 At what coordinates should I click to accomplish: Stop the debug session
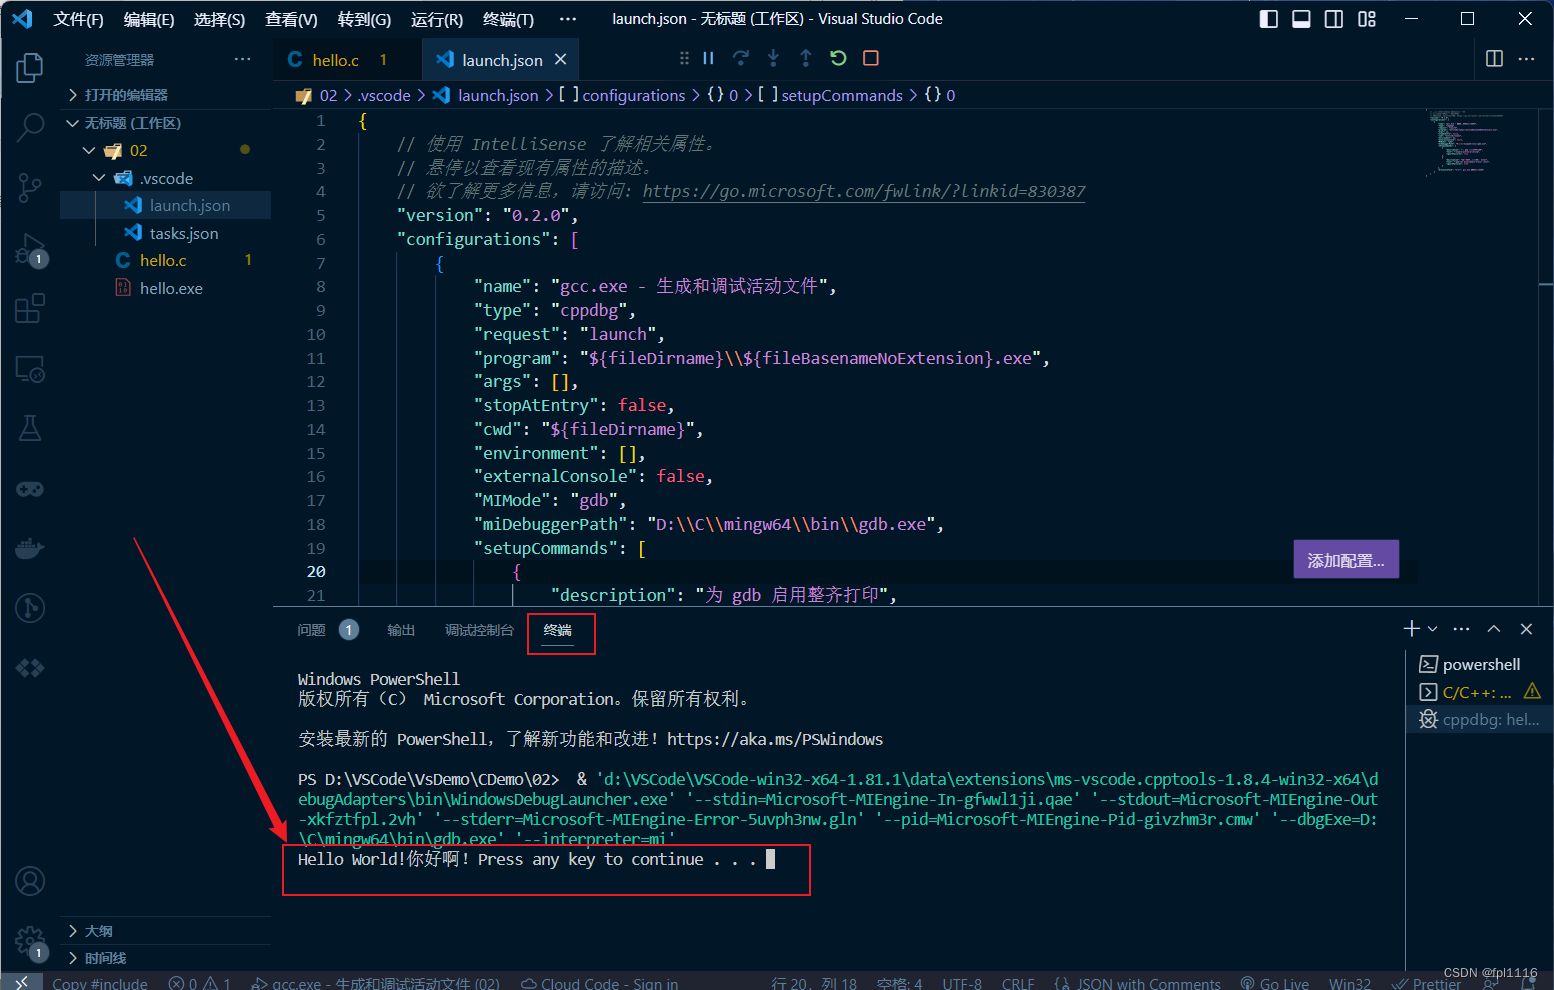point(871,58)
